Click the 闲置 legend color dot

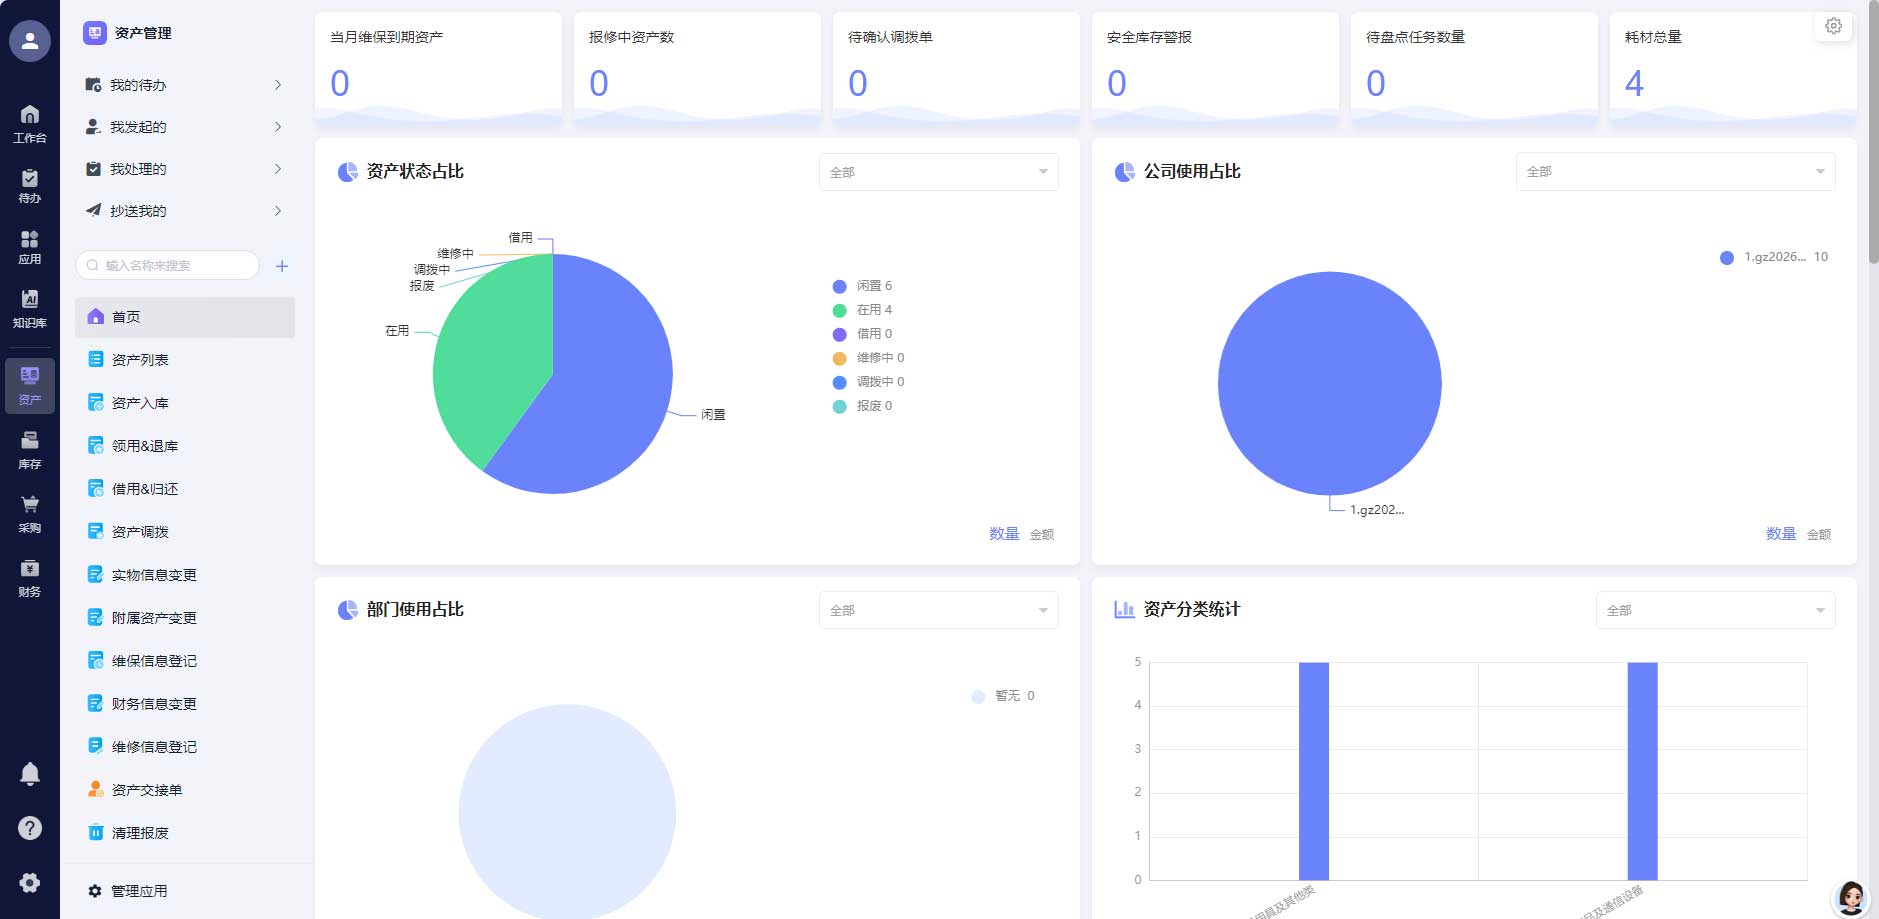pos(838,285)
